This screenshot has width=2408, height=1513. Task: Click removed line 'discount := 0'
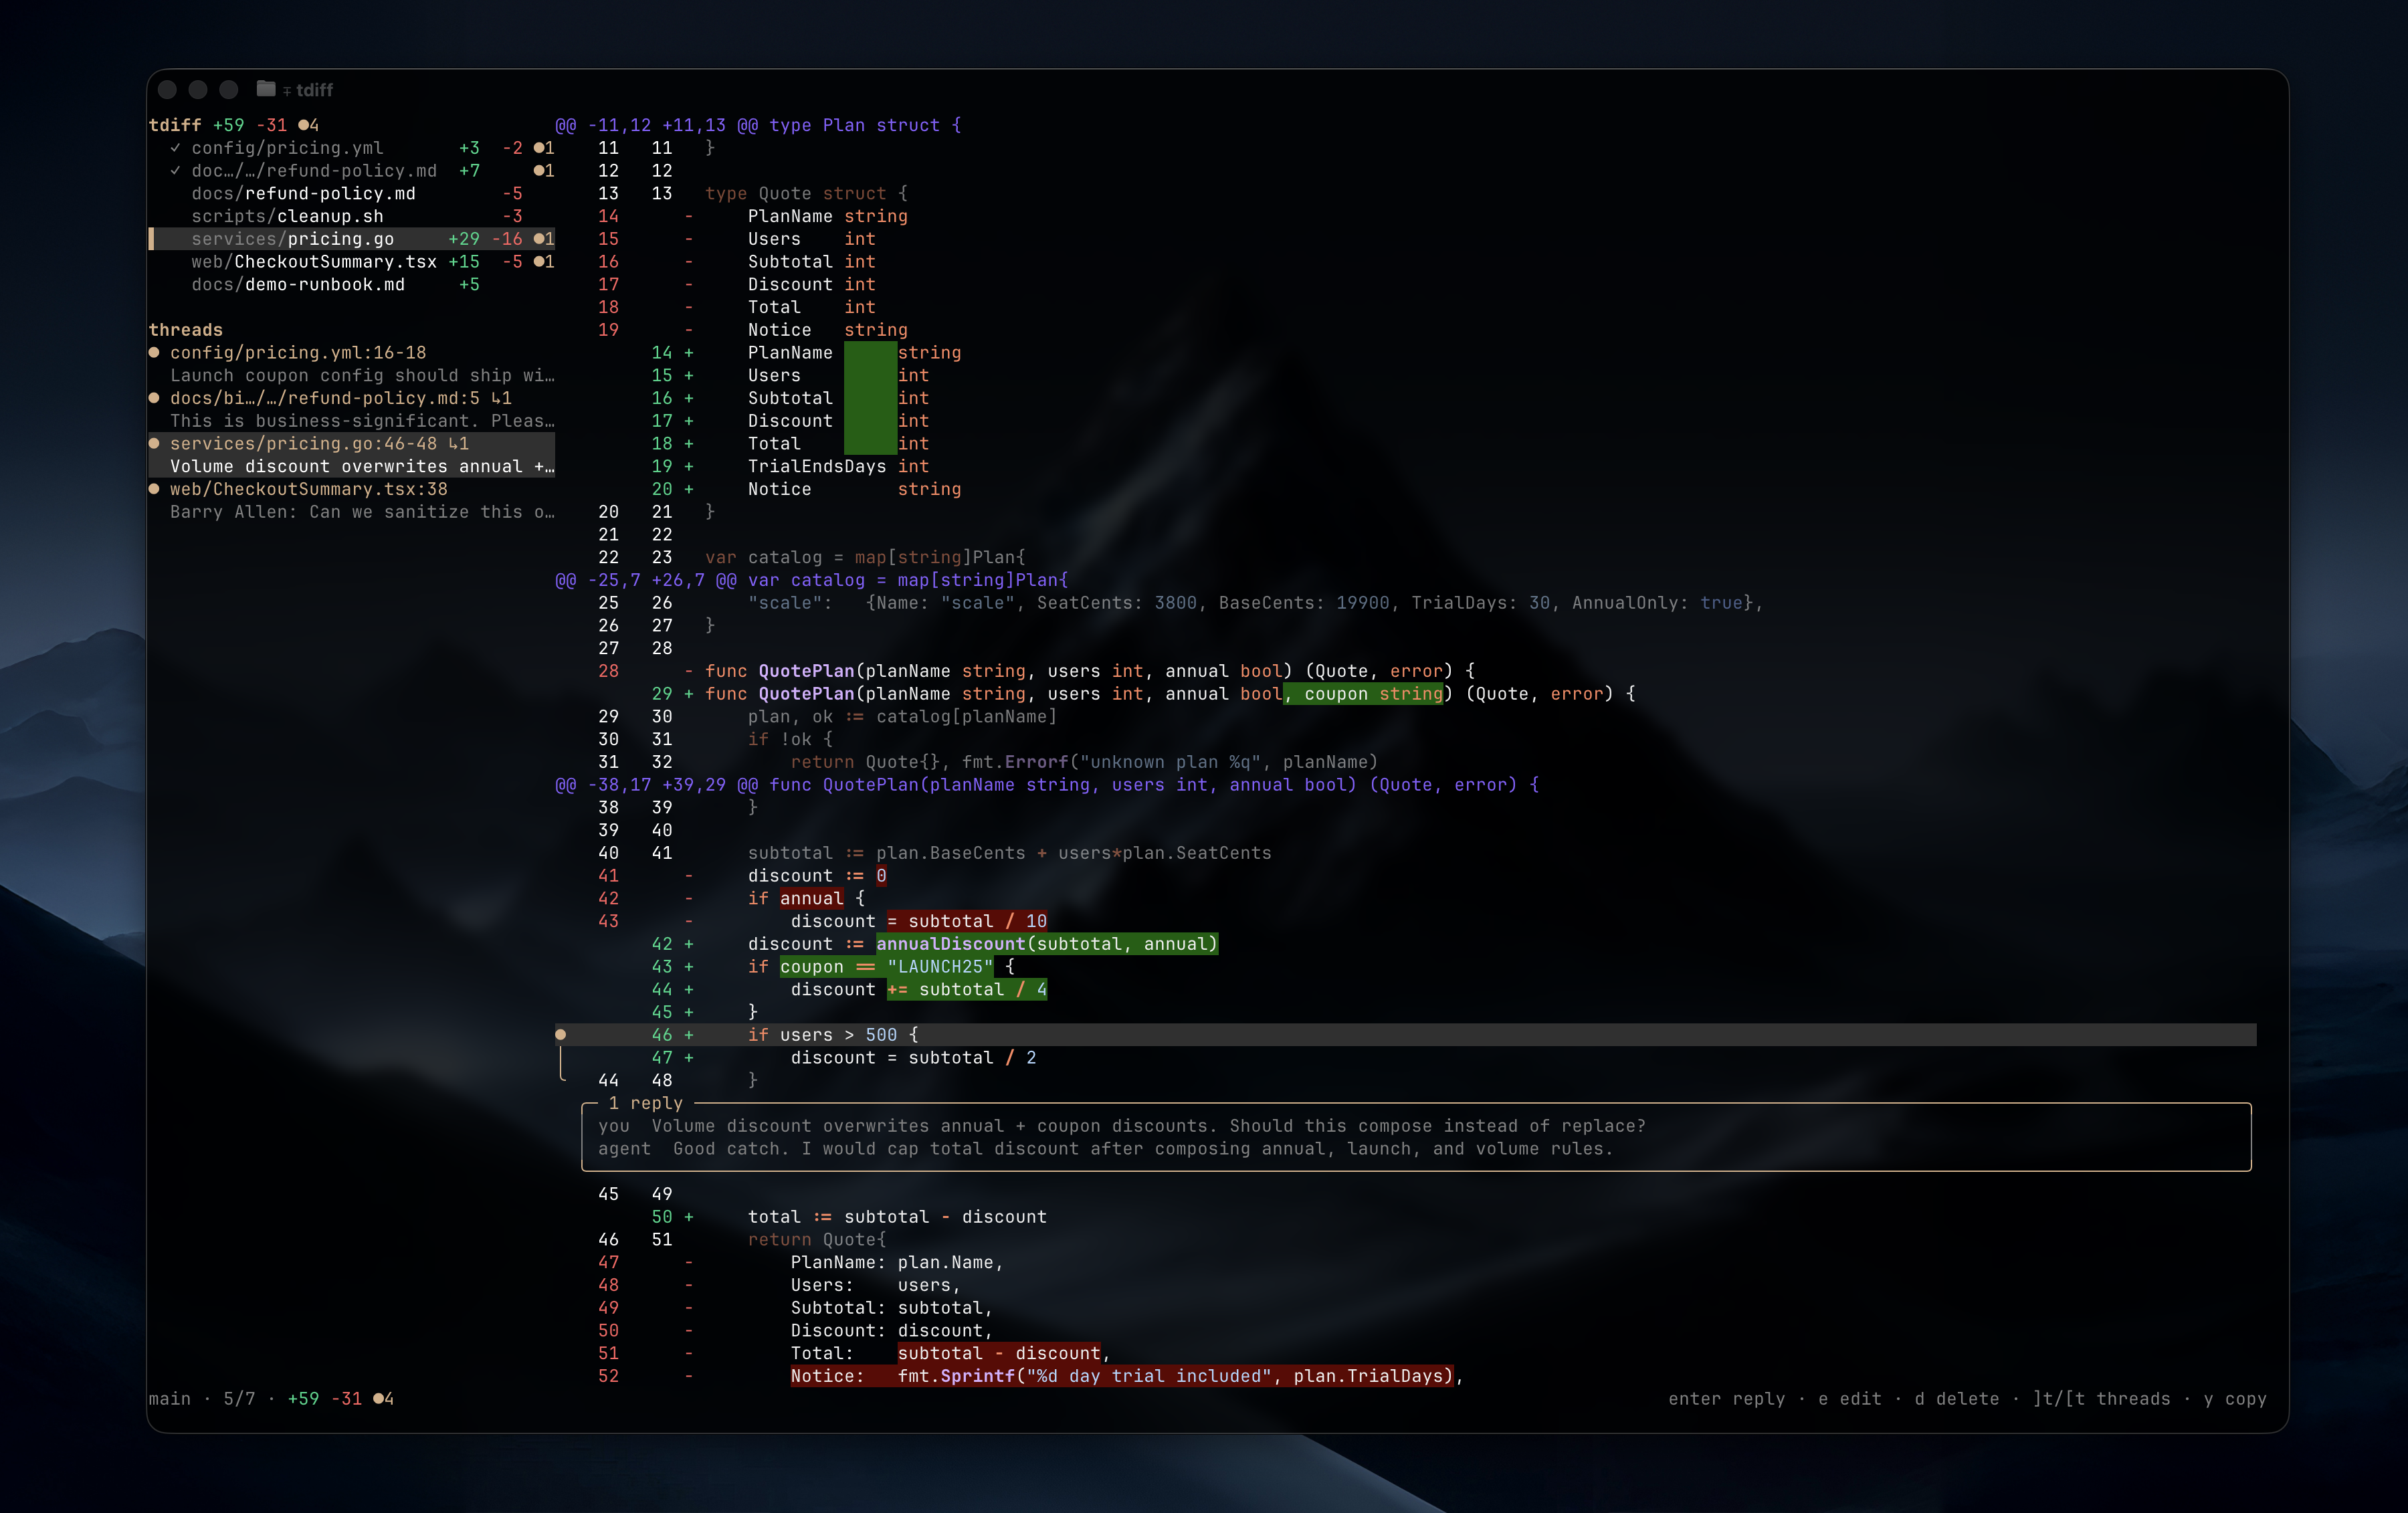click(817, 876)
